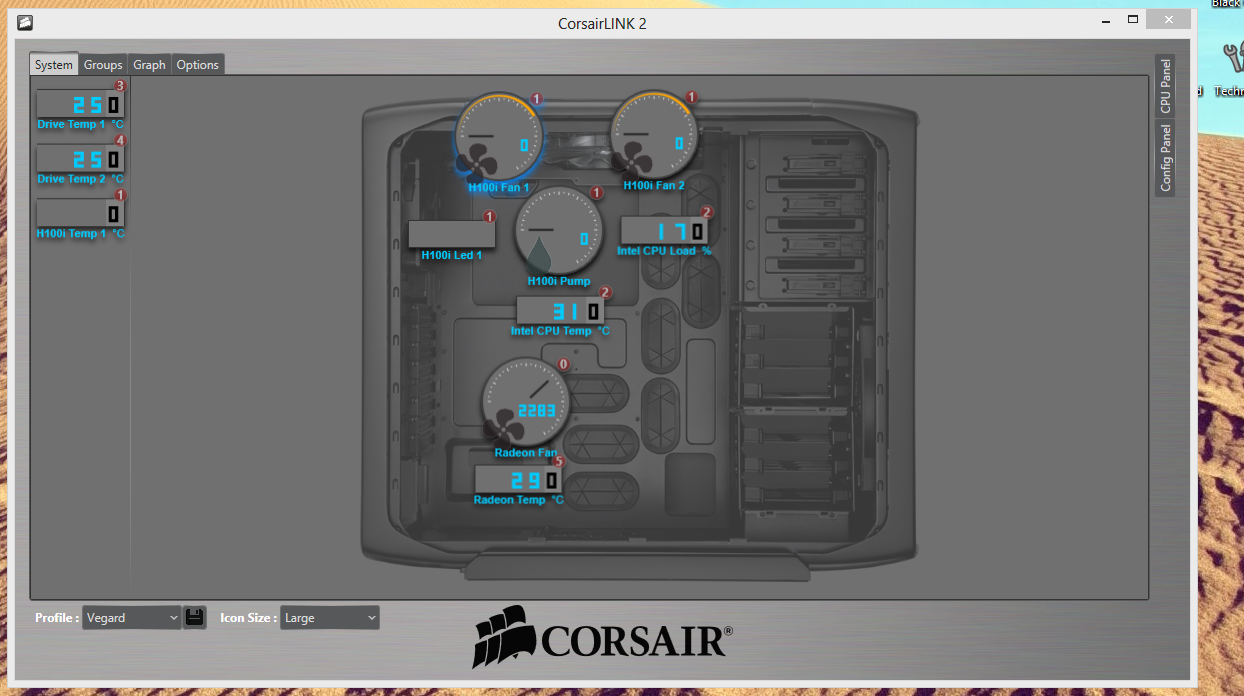Select the H100i Temp 1 readout

point(80,213)
